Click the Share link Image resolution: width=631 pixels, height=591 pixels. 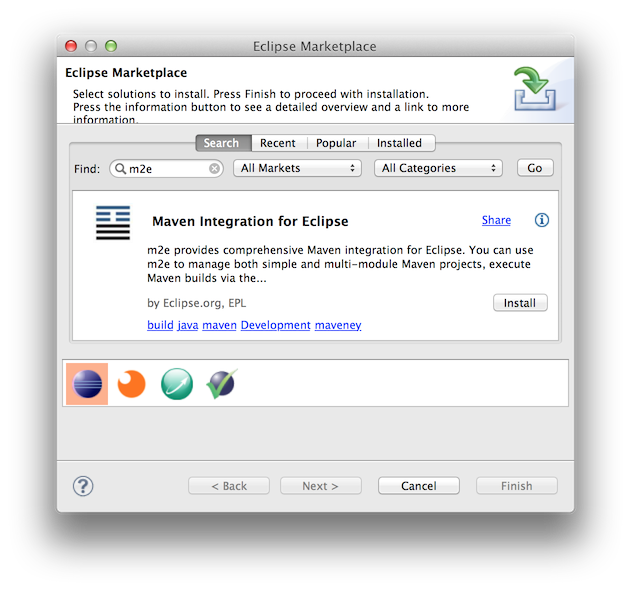pos(496,220)
